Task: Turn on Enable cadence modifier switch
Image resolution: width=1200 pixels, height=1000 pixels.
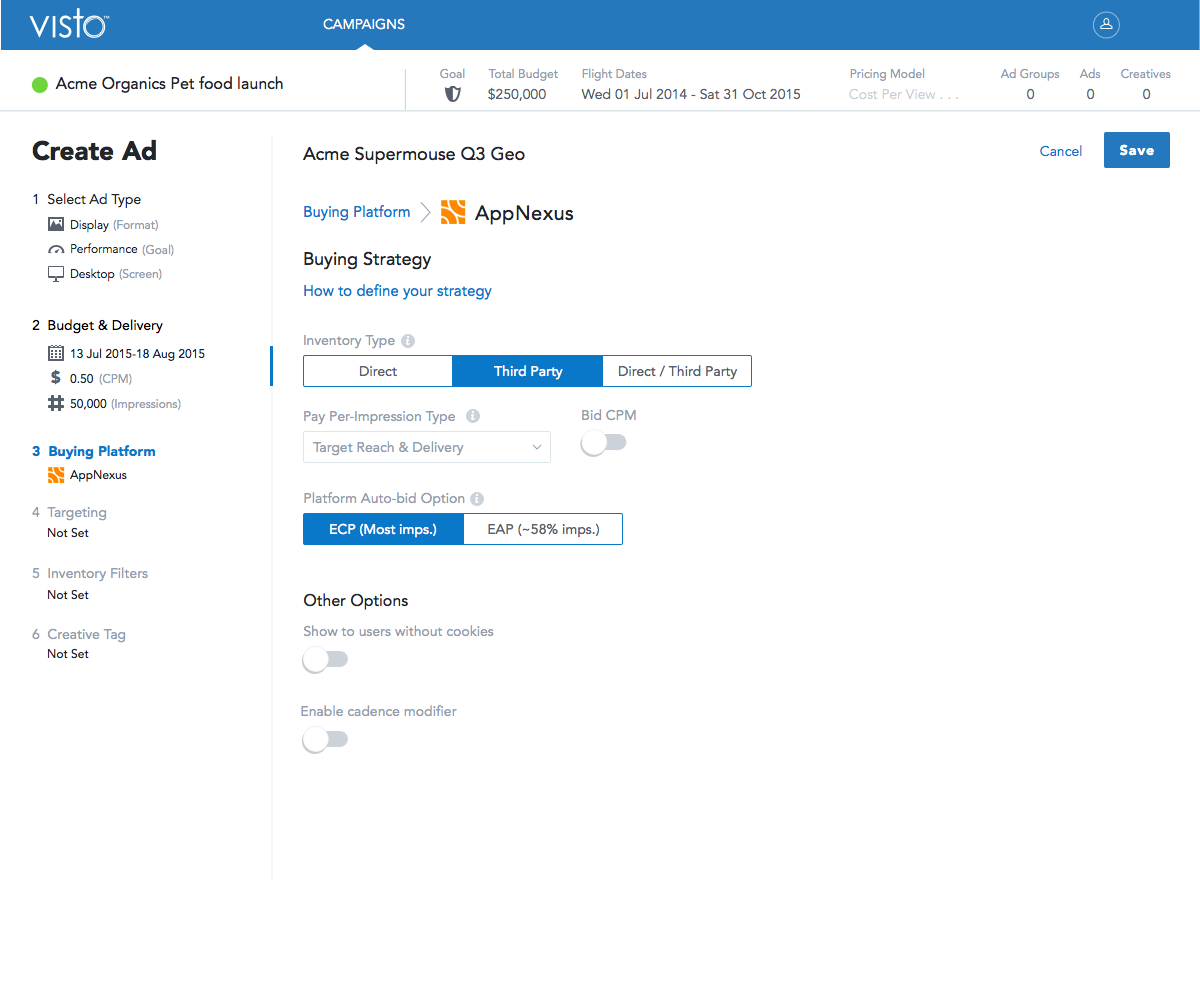Action: 325,740
